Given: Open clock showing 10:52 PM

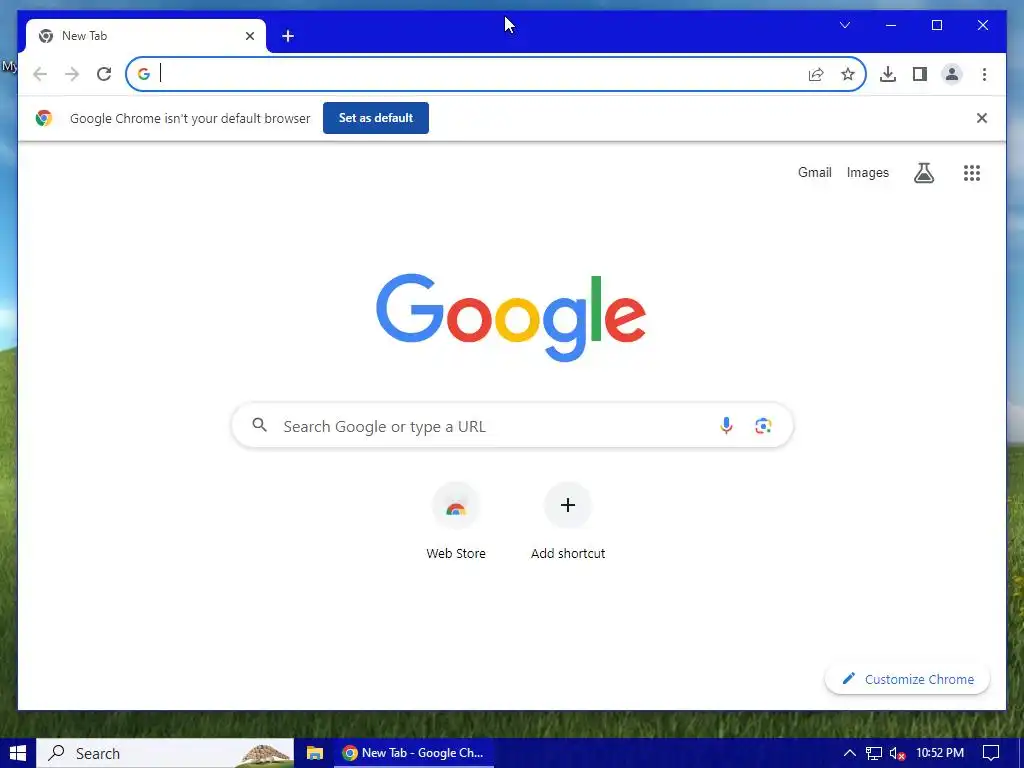Looking at the screenshot, I should pyautogui.click(x=940, y=753).
